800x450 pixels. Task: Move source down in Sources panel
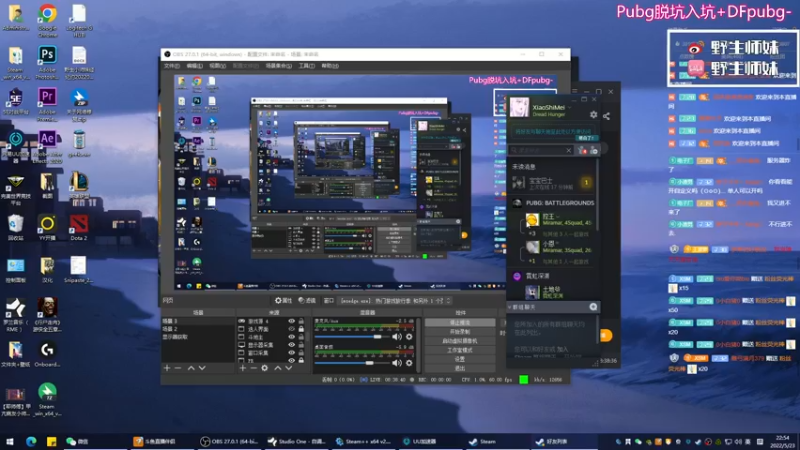tap(289, 368)
